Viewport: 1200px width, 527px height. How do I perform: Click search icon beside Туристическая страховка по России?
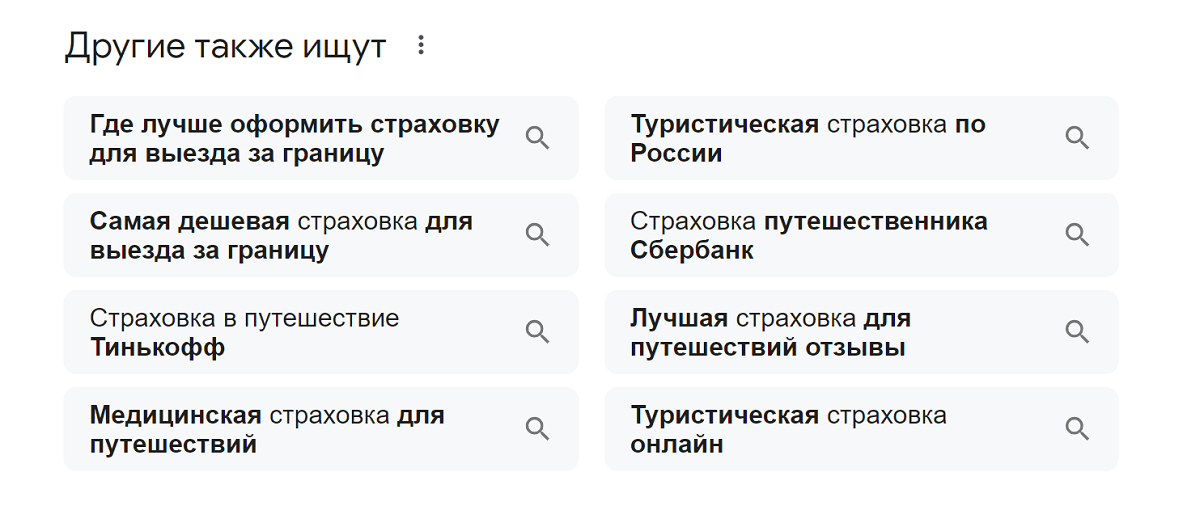point(1077,138)
